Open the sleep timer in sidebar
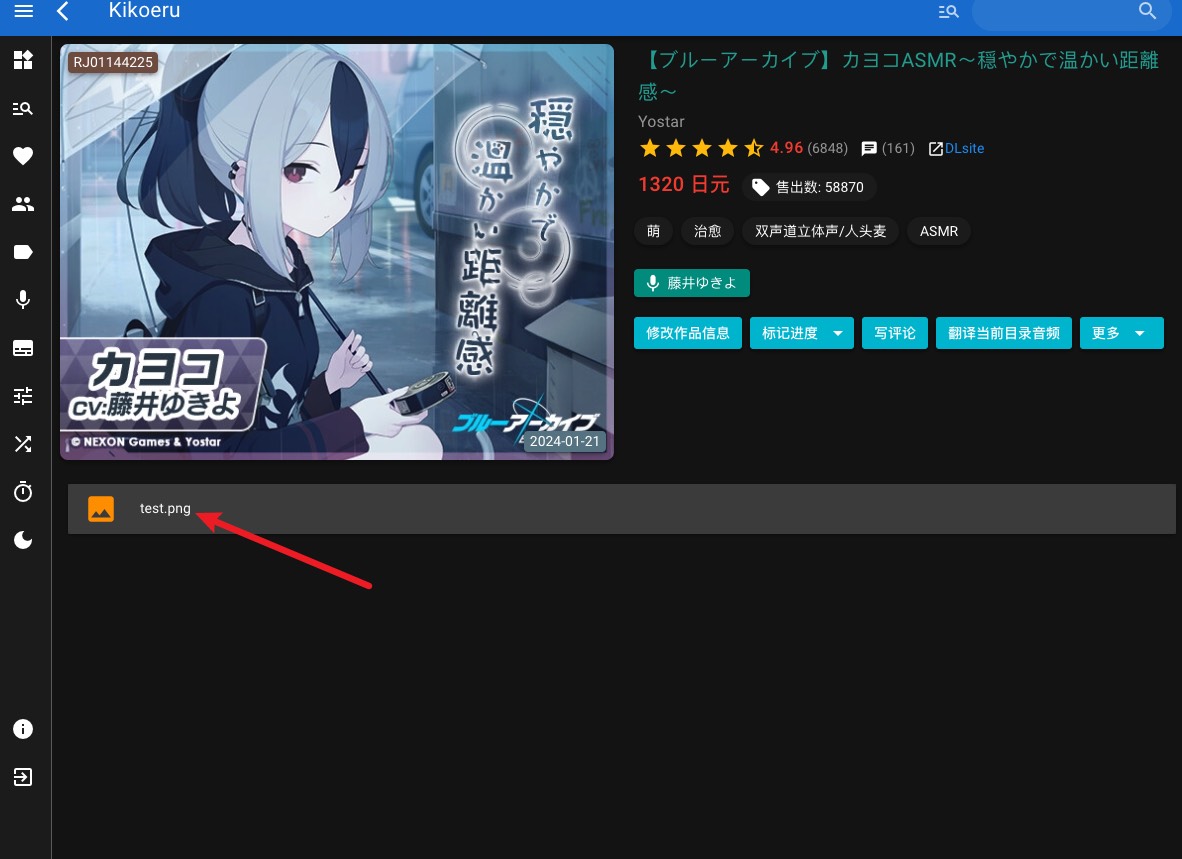The height and width of the screenshot is (859, 1182). click(23, 492)
